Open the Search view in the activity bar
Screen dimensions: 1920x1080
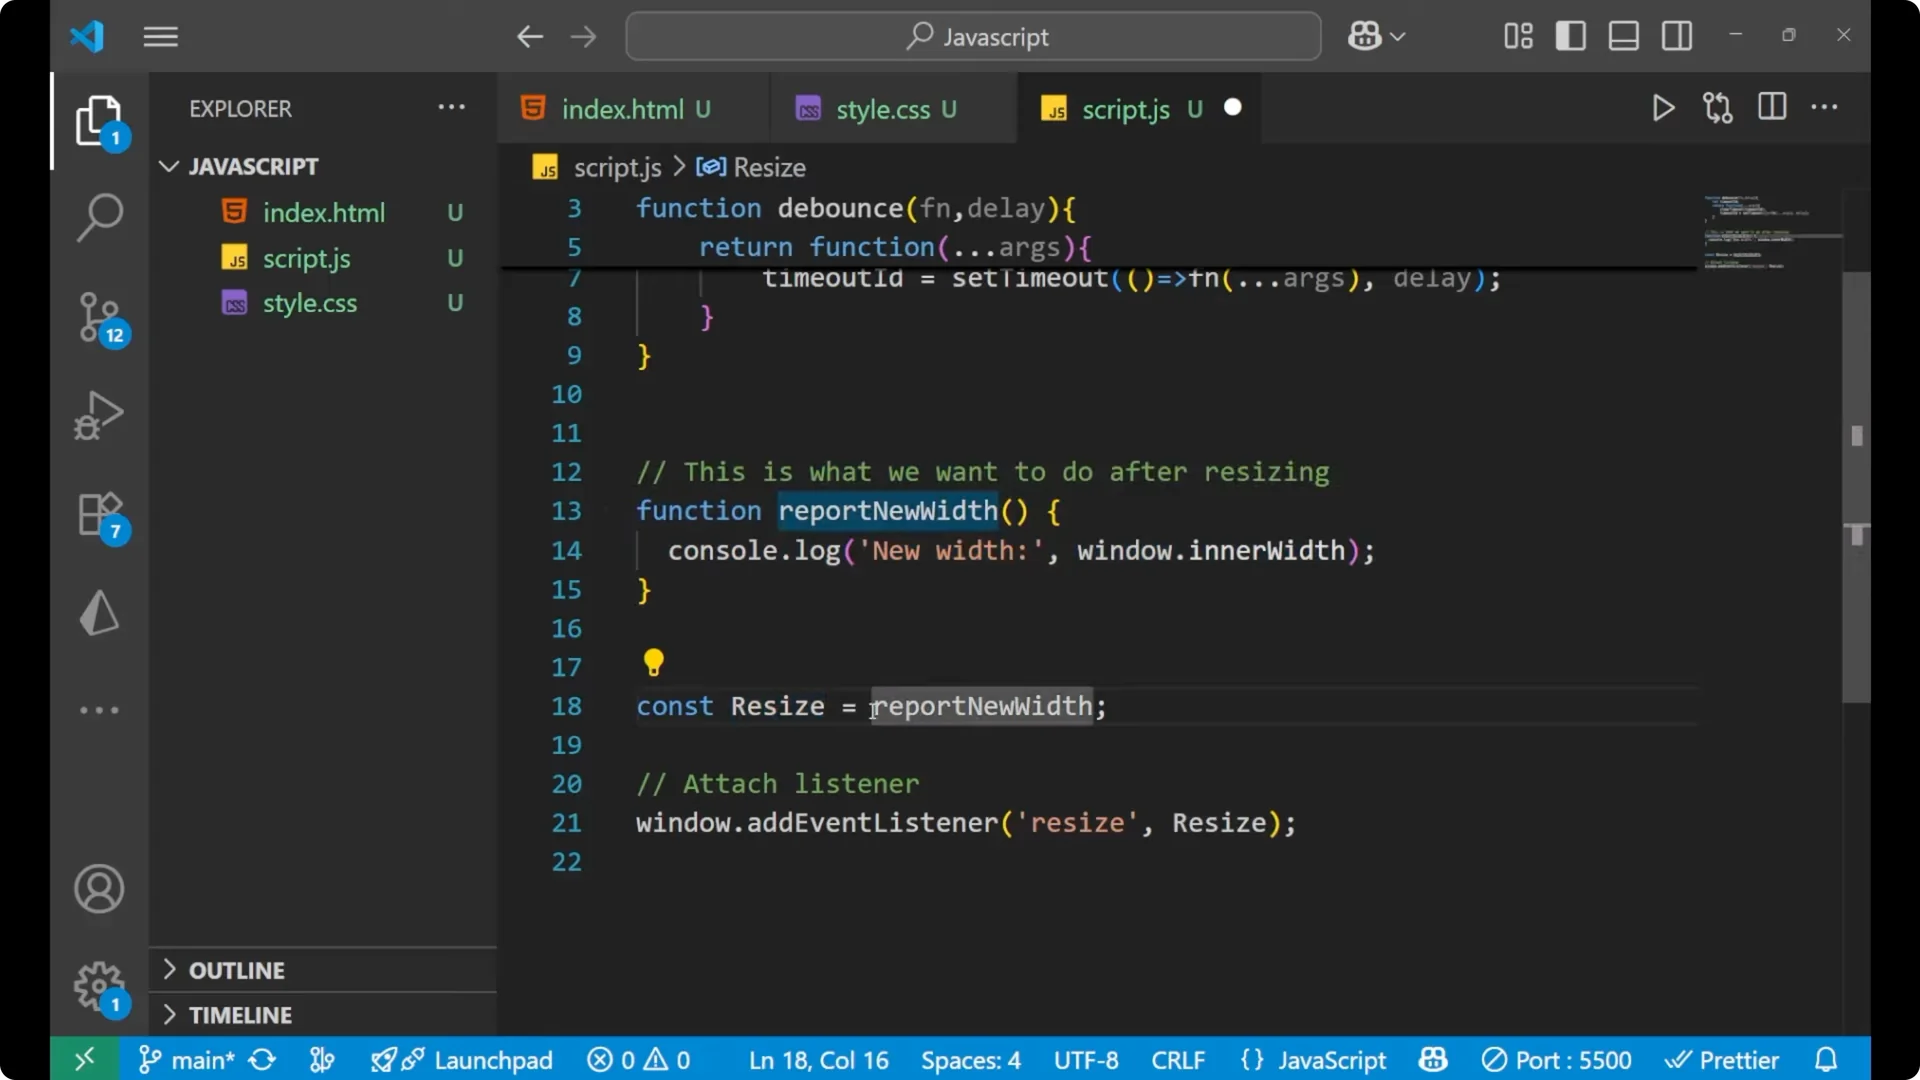tap(99, 216)
